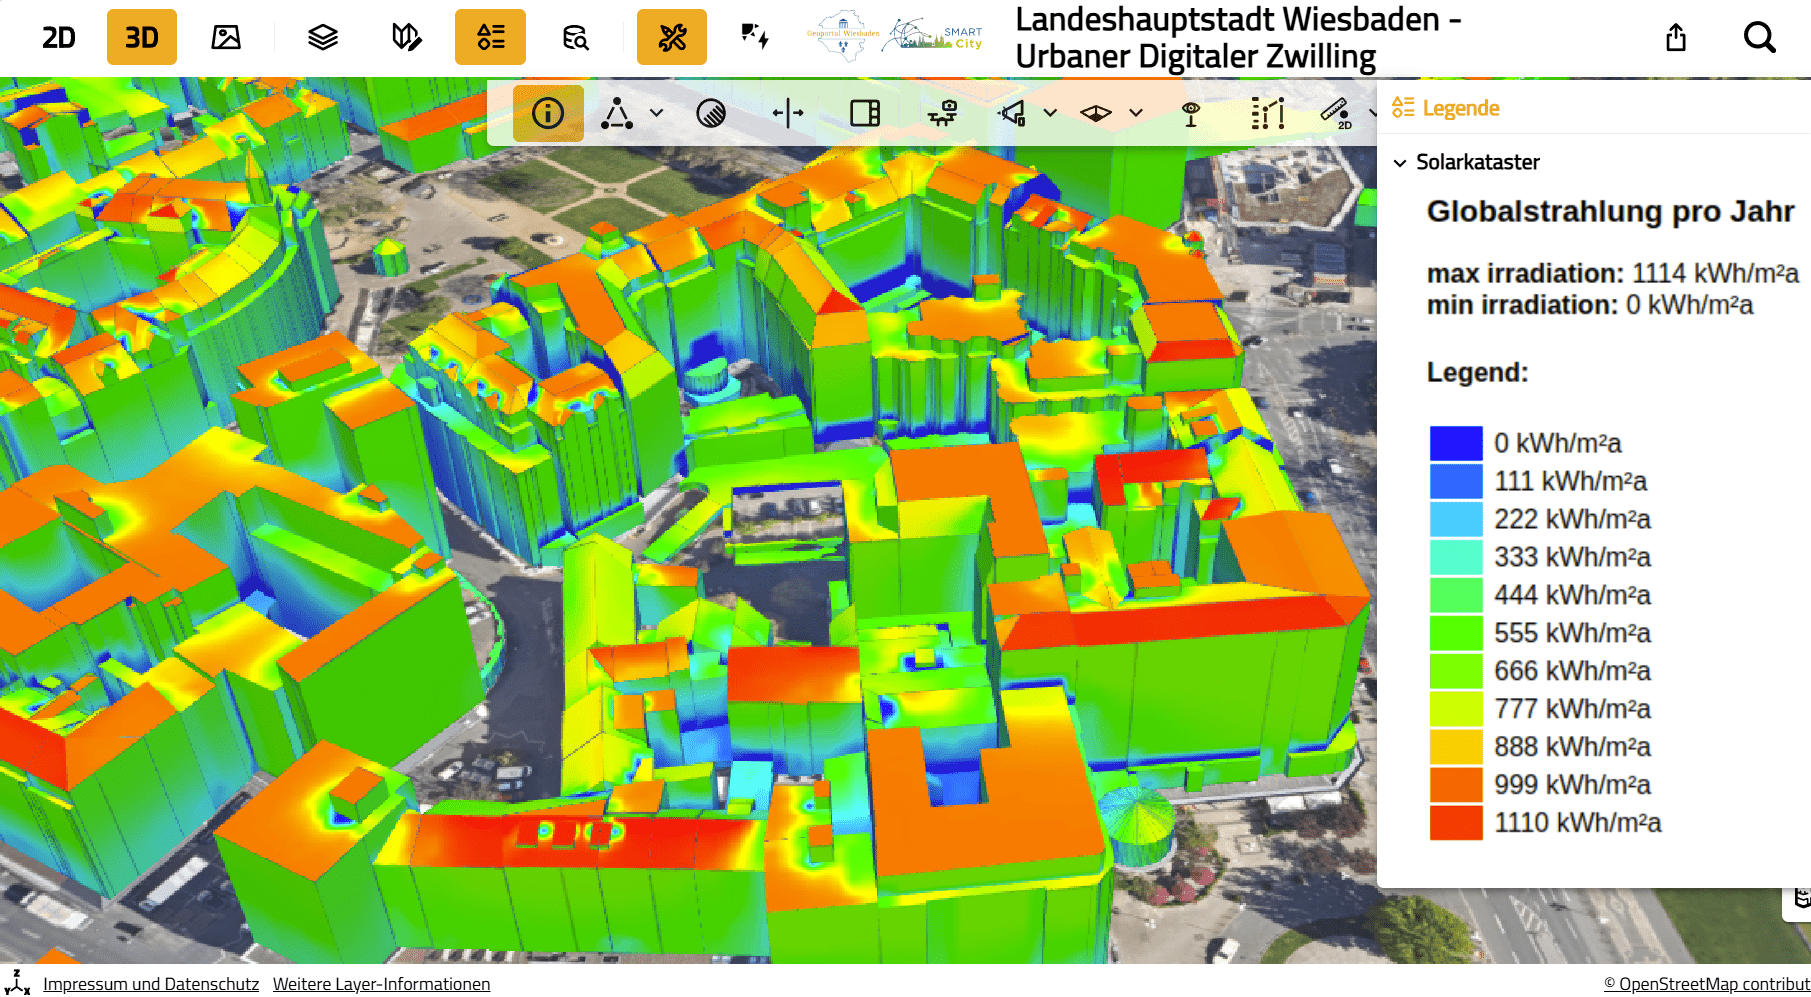The image size is (1811, 997).
Task: Open the Legende panel header
Action: [x=1445, y=107]
